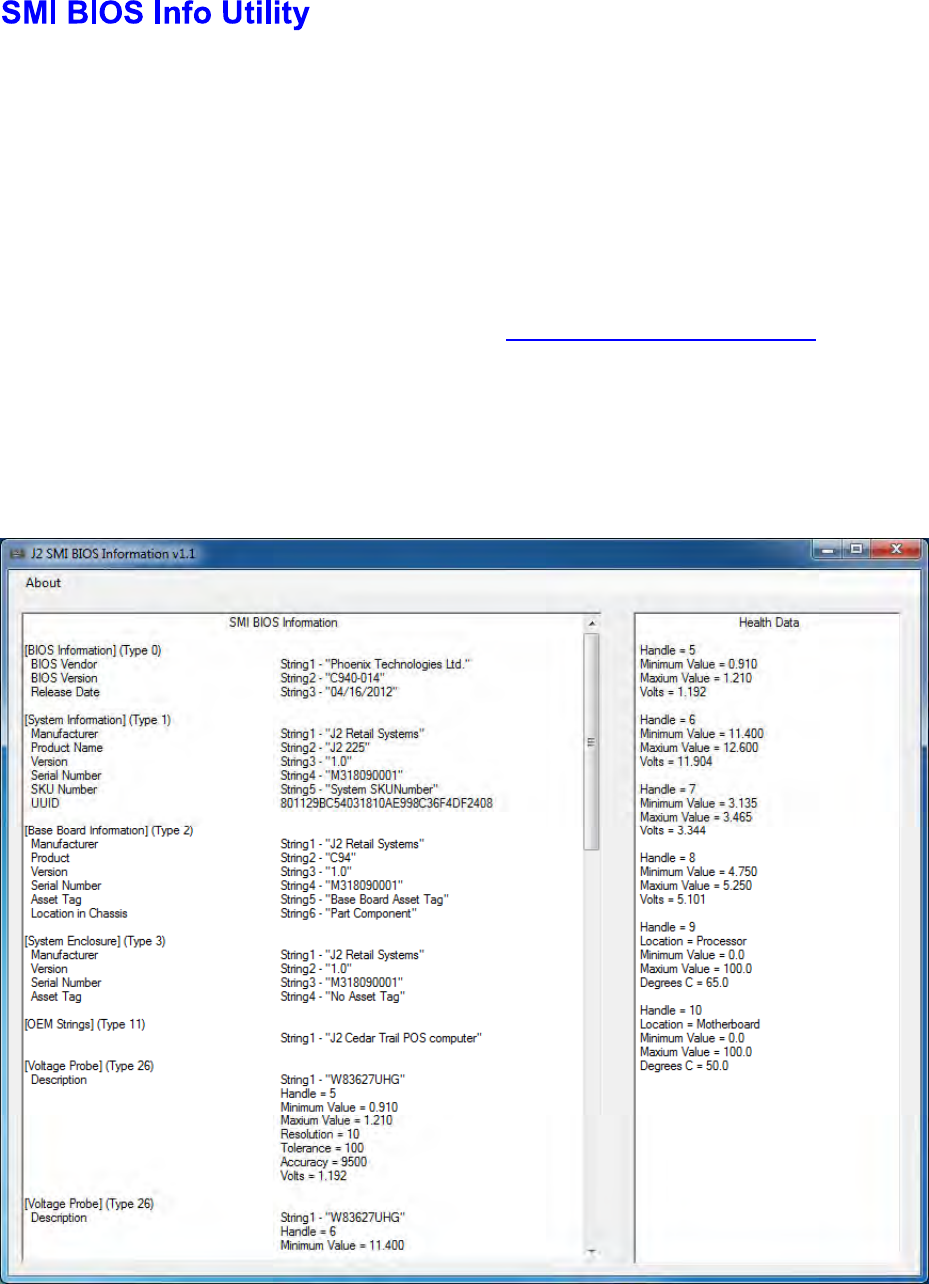Click the 'Accuracy = 9500' line
This screenshot has width=929, height=1284.
[x=324, y=1163]
